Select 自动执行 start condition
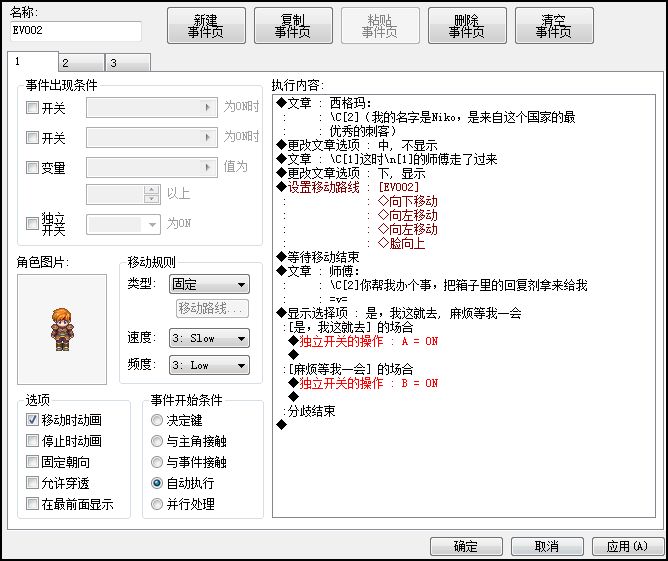This screenshot has width=668, height=561. click(157, 483)
